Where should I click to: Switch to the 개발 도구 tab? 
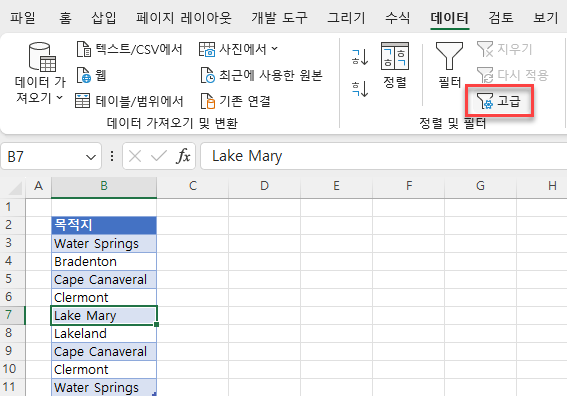tap(280, 17)
